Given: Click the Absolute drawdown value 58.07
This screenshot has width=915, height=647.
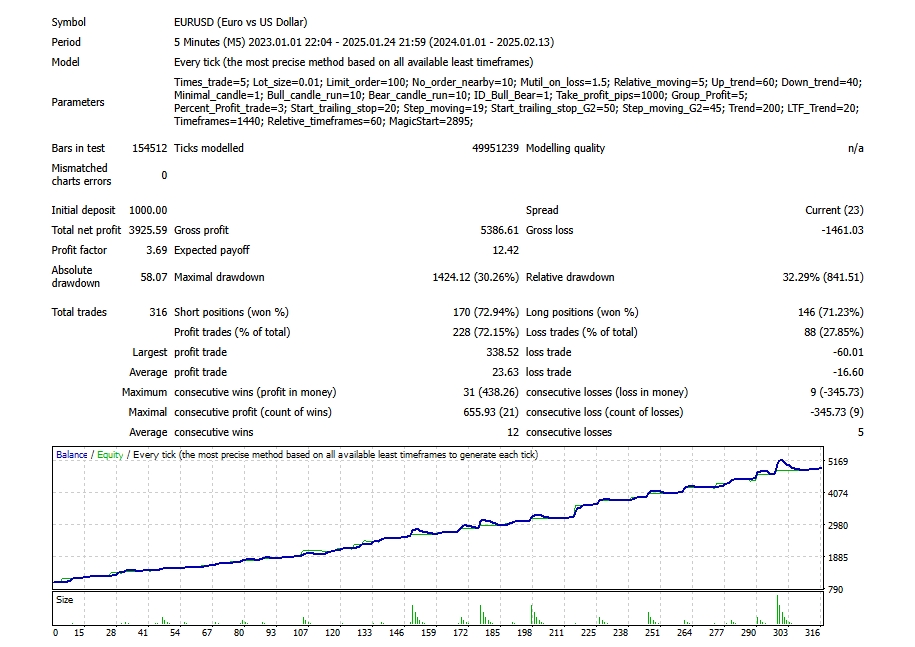Looking at the screenshot, I should 153,277.
